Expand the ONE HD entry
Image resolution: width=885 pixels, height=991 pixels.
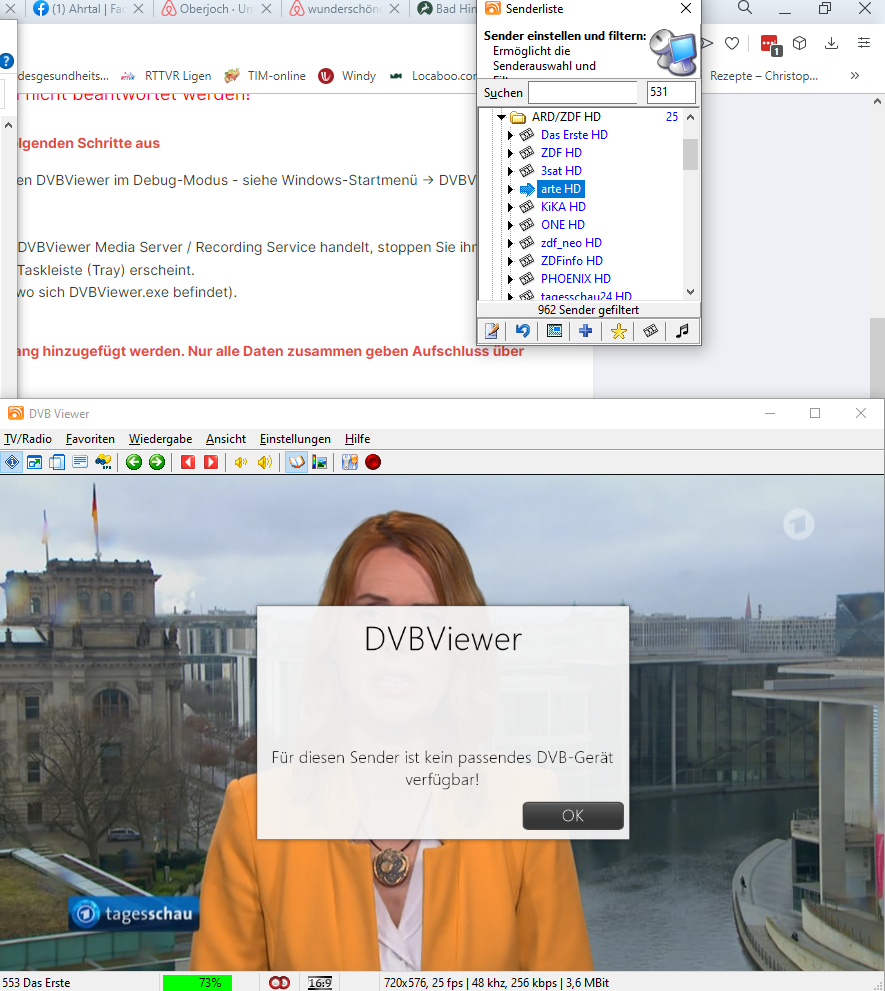(510, 225)
